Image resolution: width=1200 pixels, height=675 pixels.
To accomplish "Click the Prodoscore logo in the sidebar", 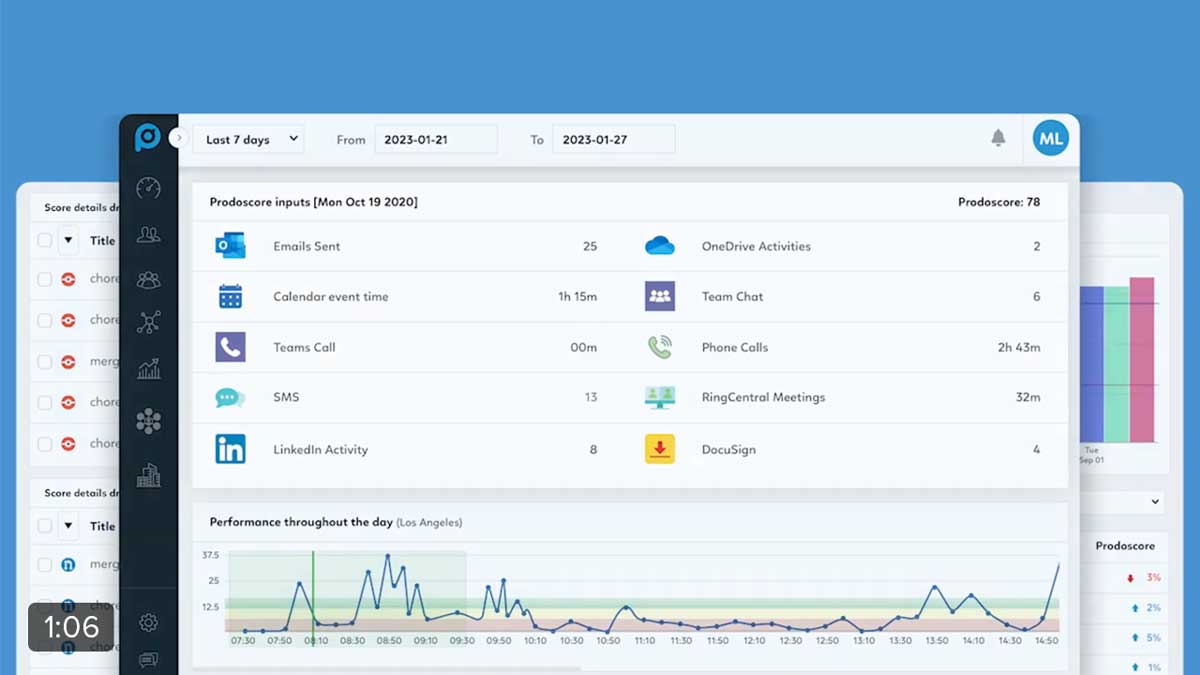I will coord(148,138).
